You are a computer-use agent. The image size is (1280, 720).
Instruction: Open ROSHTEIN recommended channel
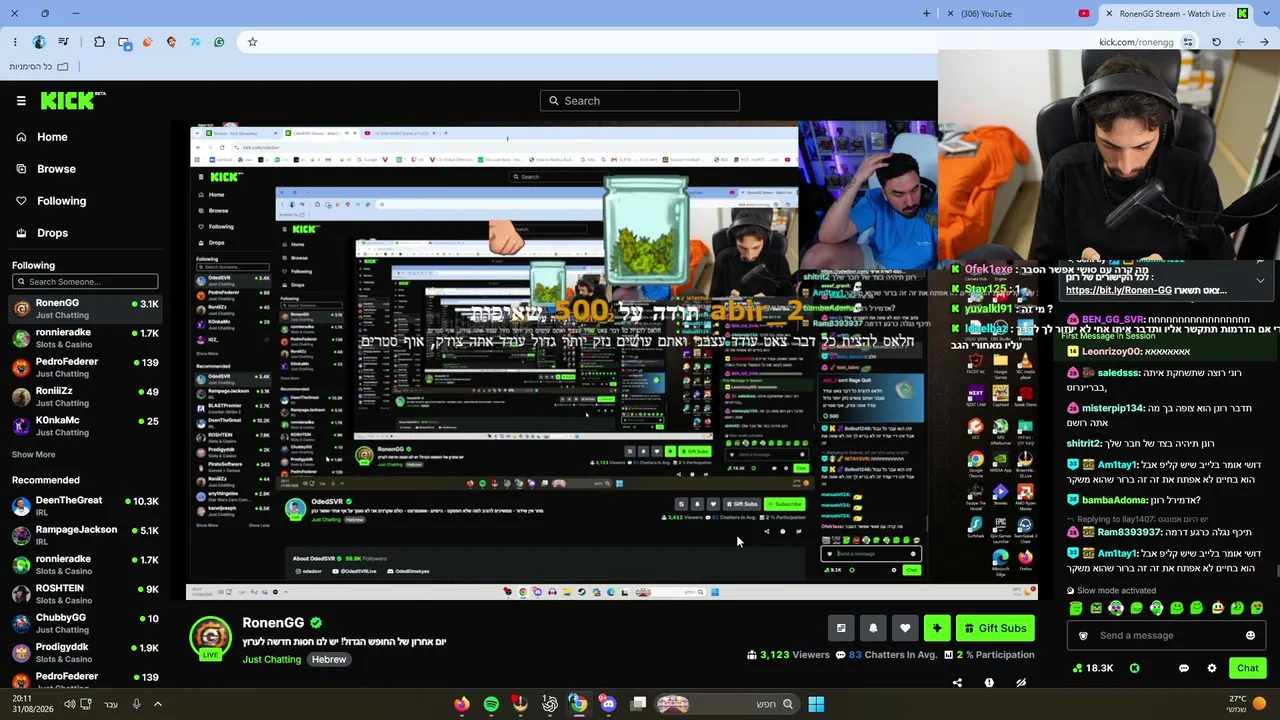pyautogui.click(x=85, y=593)
